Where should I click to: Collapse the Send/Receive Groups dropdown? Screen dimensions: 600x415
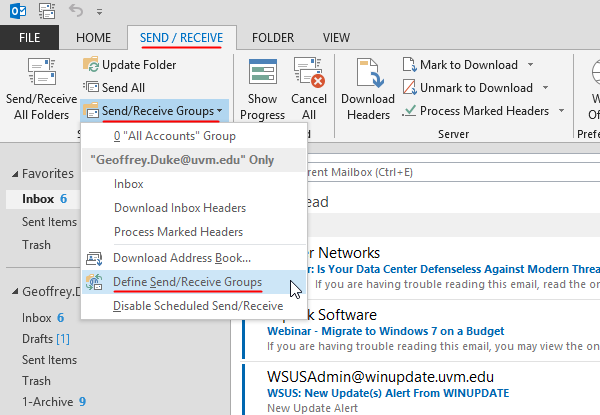155,111
